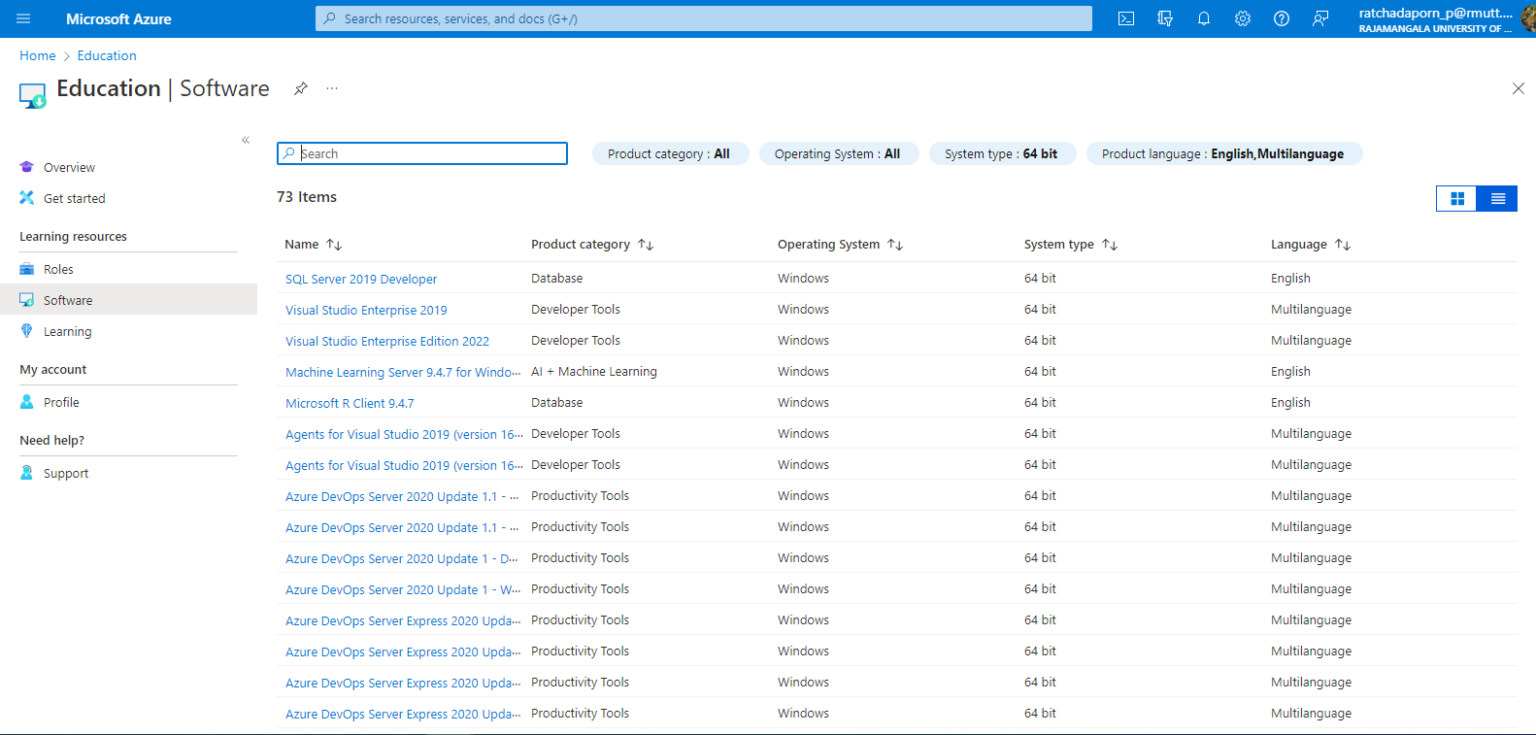Open Product category filter
This screenshot has width=1536, height=735.
tap(670, 154)
